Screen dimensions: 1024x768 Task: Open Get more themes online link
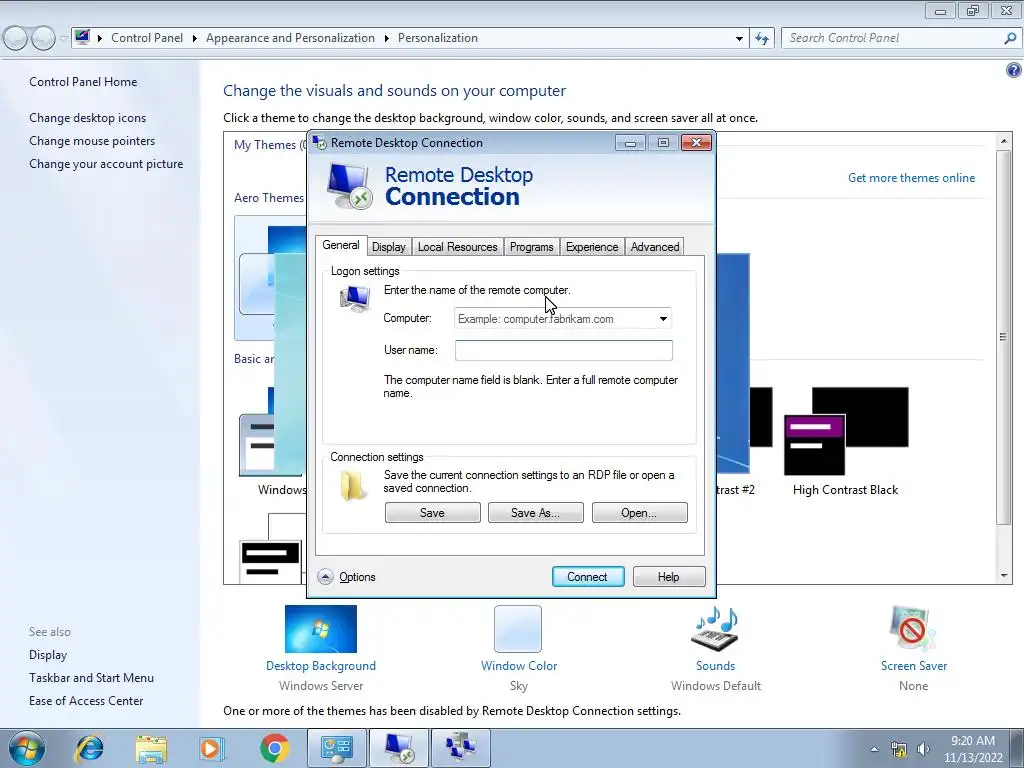point(911,178)
